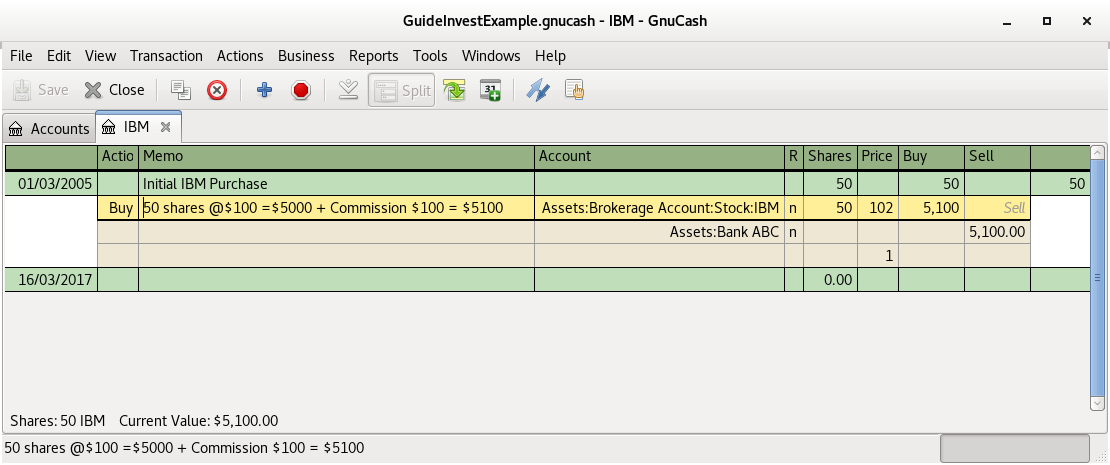Open the Assets:Brokerage Account:Stock:IBM account cell
1110x465 pixels.
[x=659, y=208]
